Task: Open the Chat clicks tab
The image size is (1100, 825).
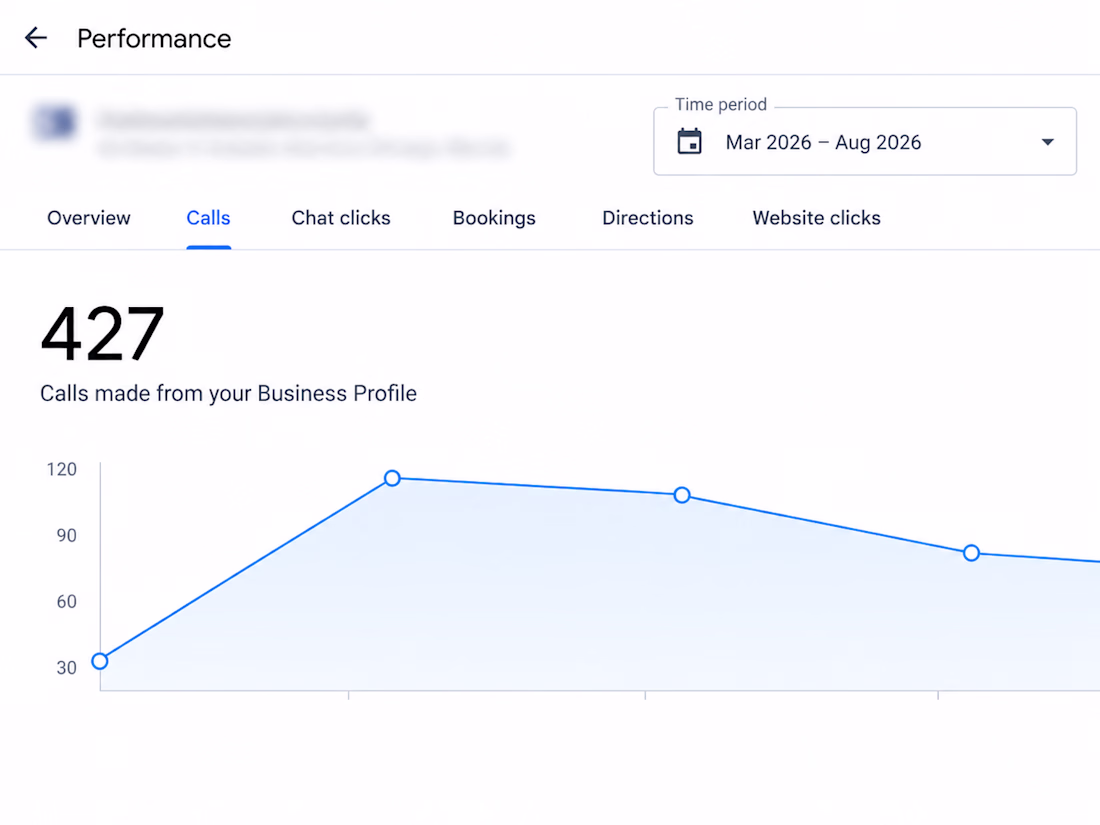Action: [341, 218]
